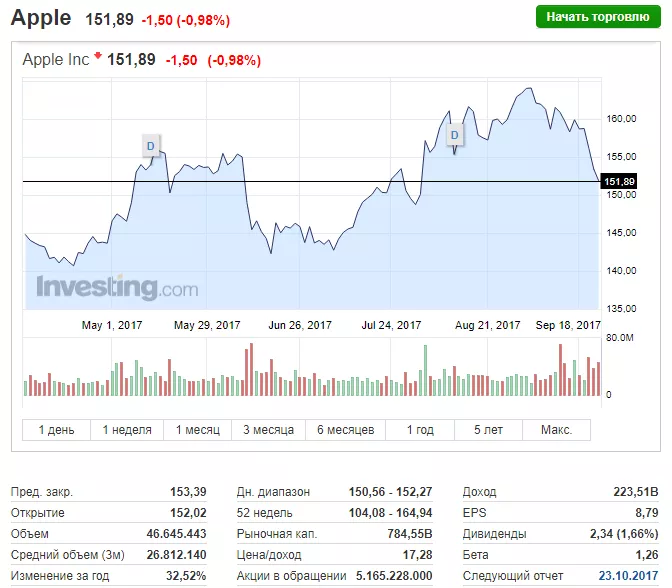Choose the 6 месяцев chart period

point(345,430)
